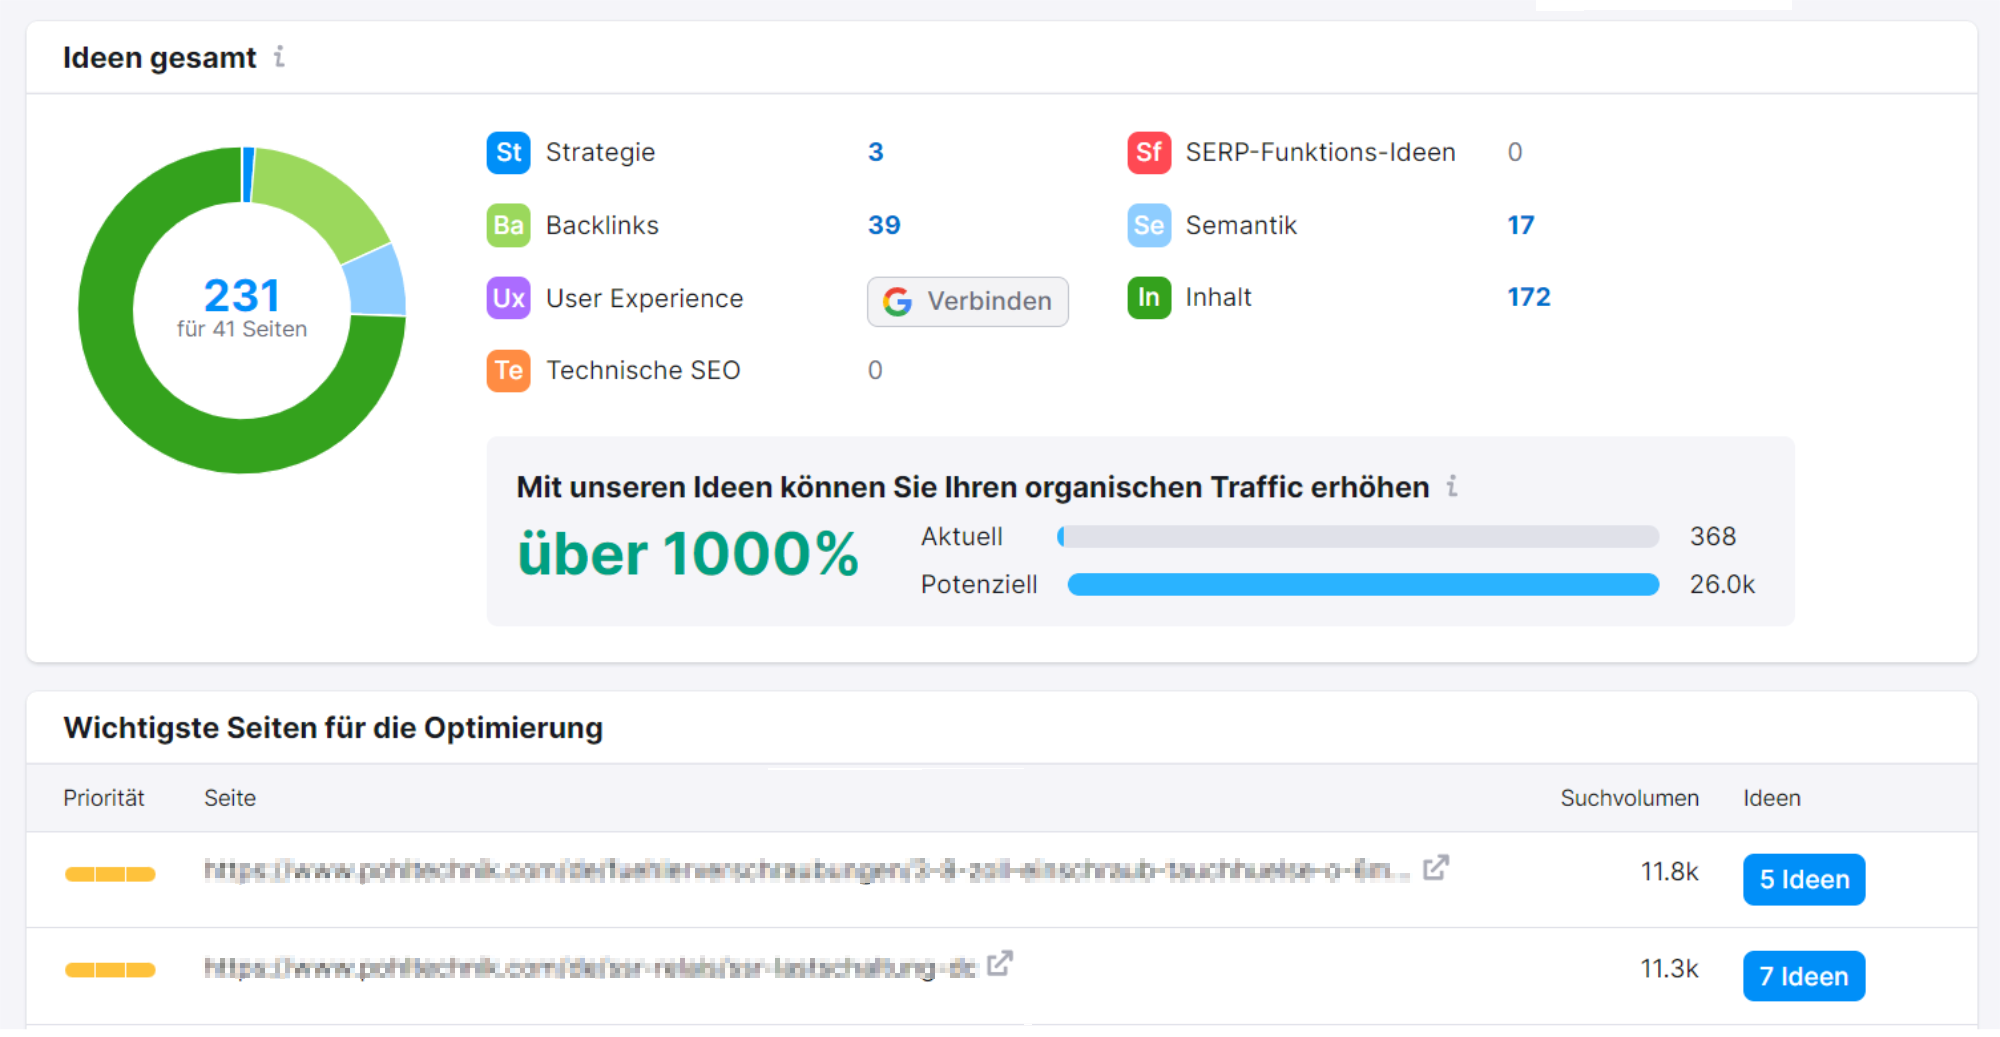Viewport: 2000px width, 1037px height.
Task: Click the 'für 41 Seiten' text
Action: [x=242, y=329]
